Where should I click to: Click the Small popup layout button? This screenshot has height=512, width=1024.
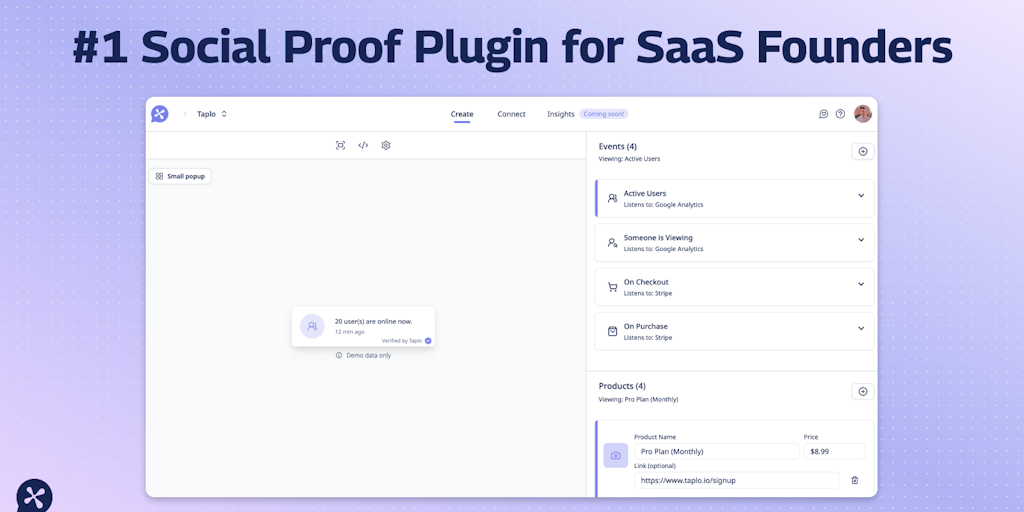[x=180, y=176]
